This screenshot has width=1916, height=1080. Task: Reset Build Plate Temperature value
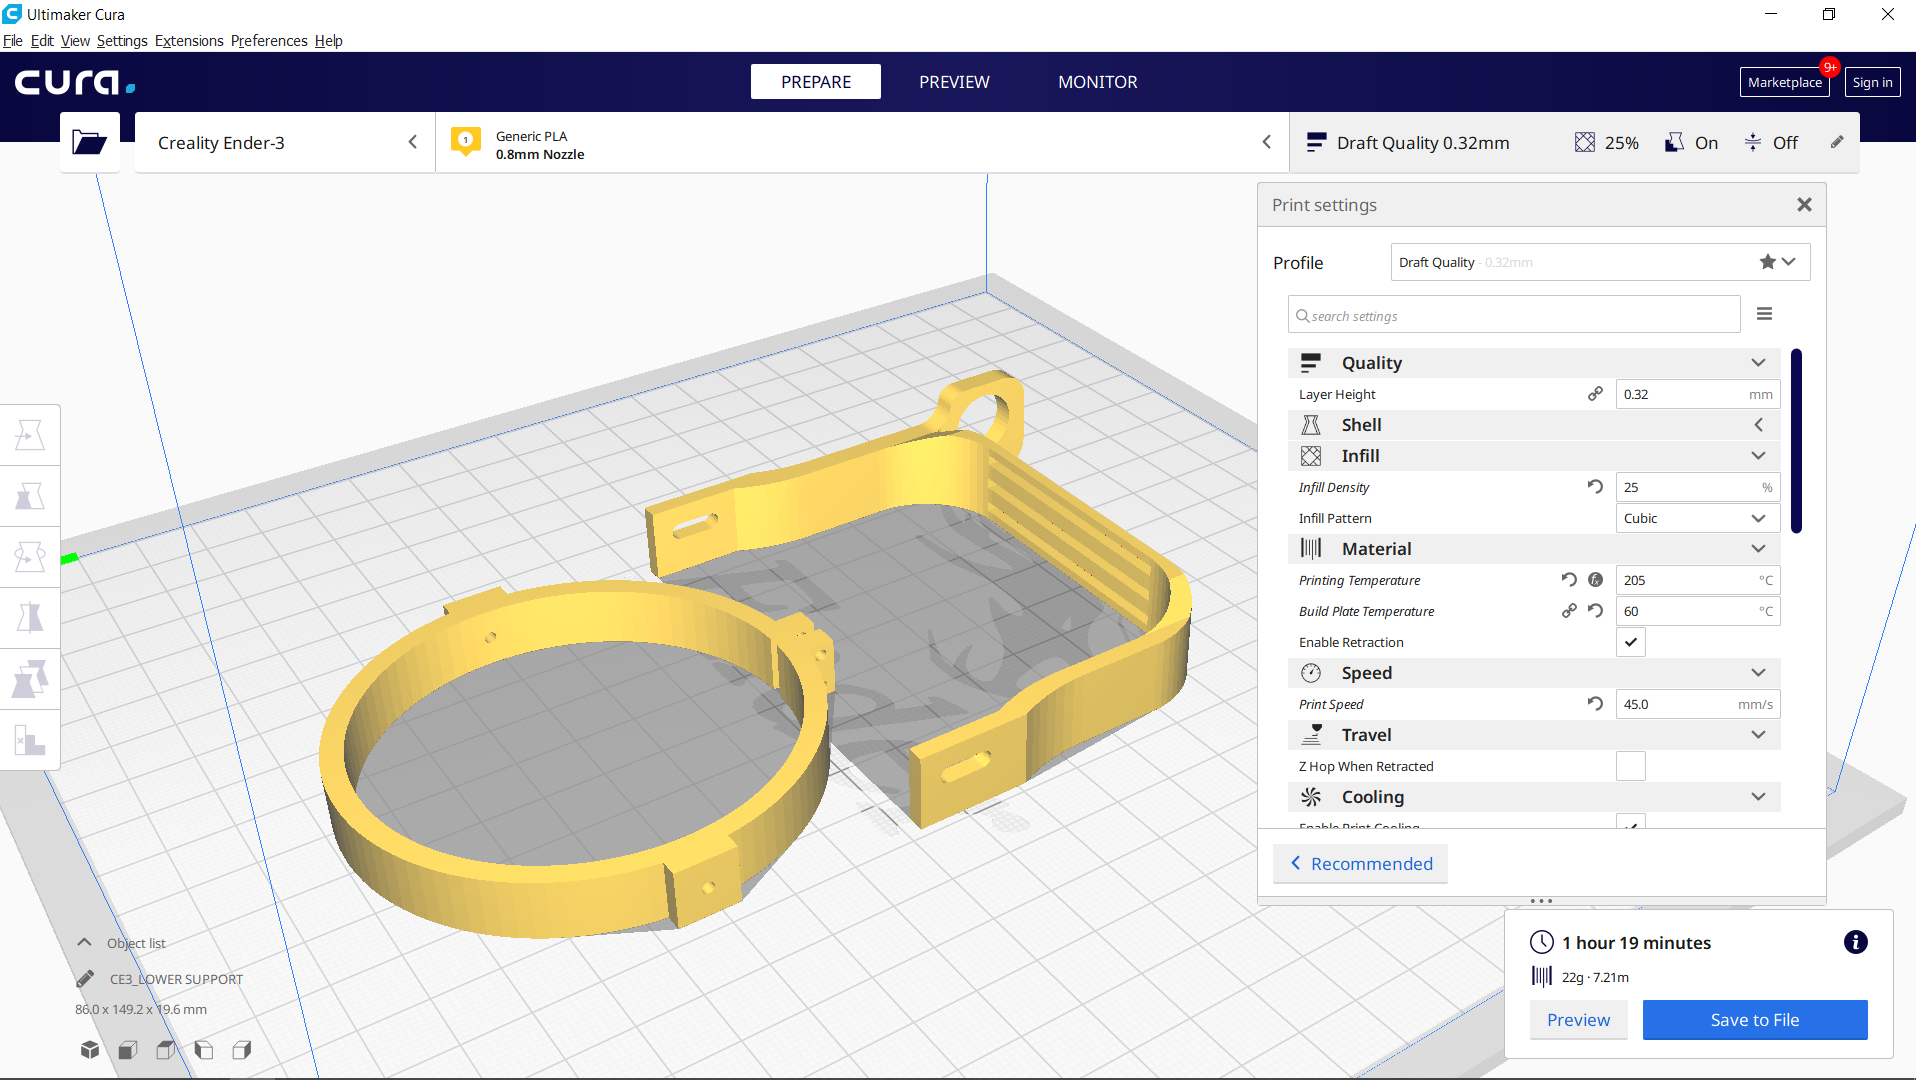tap(1595, 611)
